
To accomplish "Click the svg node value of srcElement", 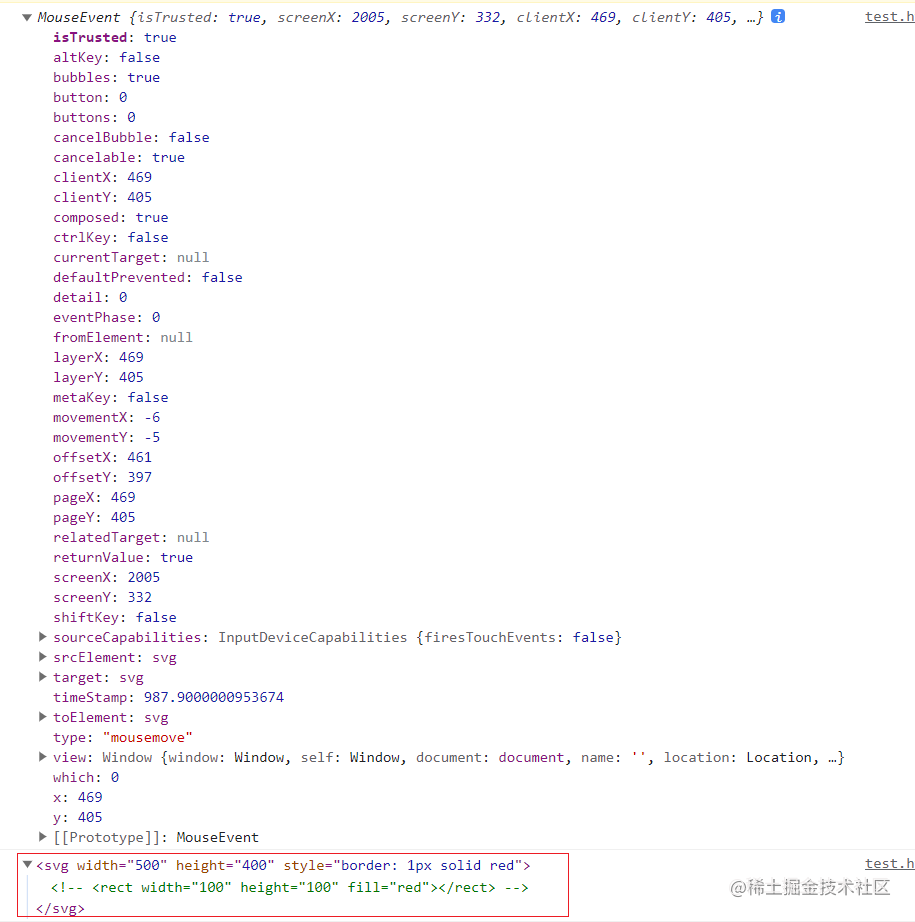I will (x=164, y=657).
